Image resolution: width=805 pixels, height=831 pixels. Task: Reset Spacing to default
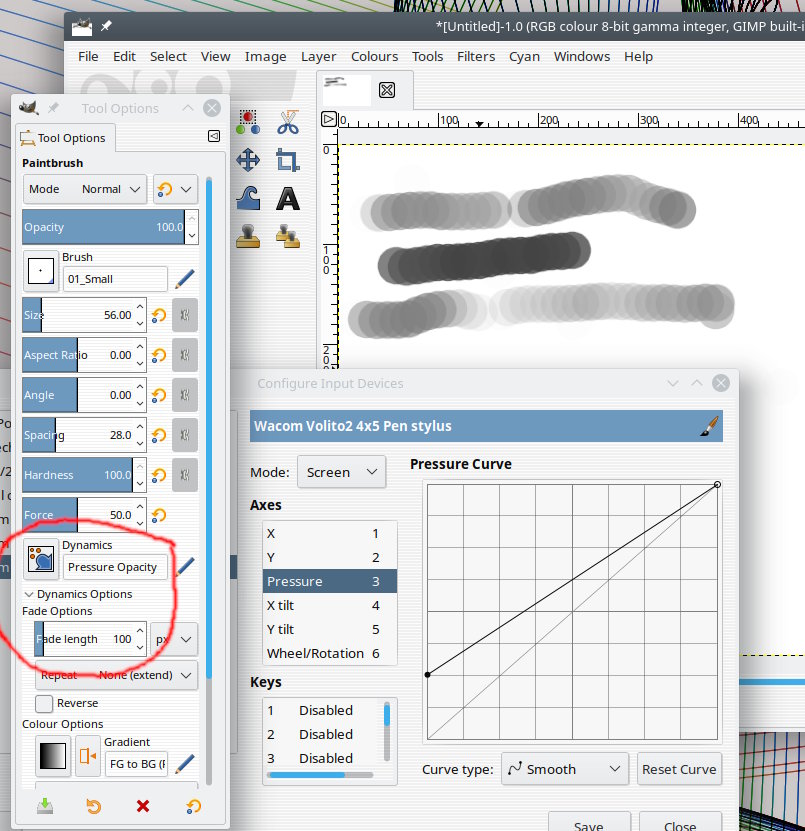click(x=159, y=435)
